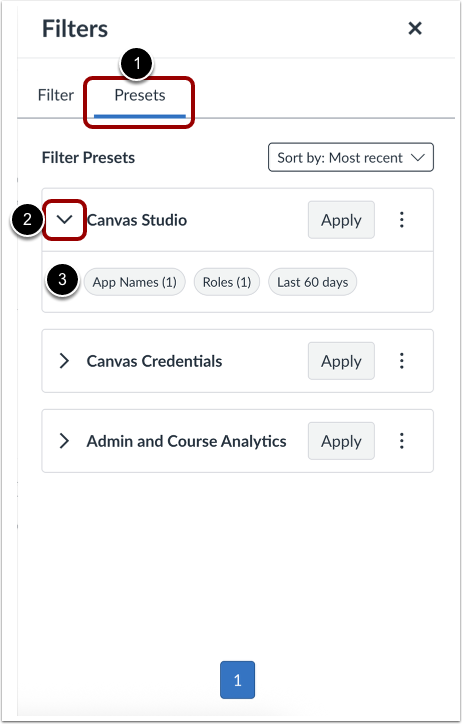Open Canvas Credentials more options menu
The width and height of the screenshot is (462, 724).
coord(402,361)
